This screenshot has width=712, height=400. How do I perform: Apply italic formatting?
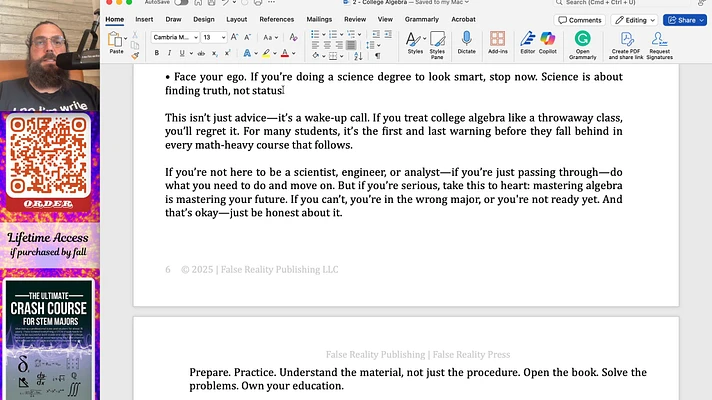point(170,54)
